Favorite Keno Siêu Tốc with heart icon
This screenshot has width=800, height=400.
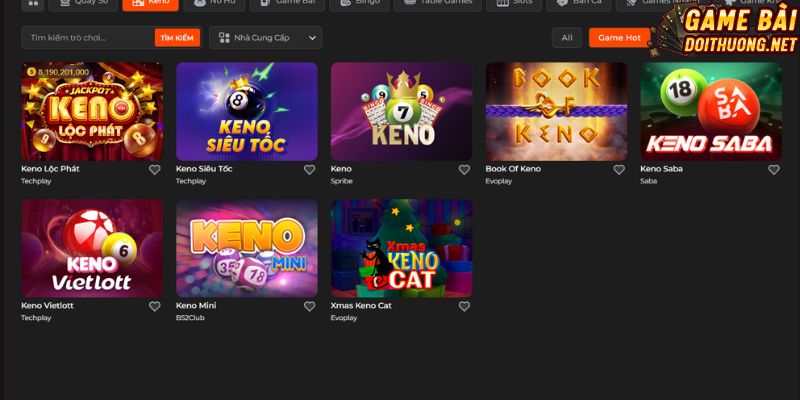tap(310, 170)
